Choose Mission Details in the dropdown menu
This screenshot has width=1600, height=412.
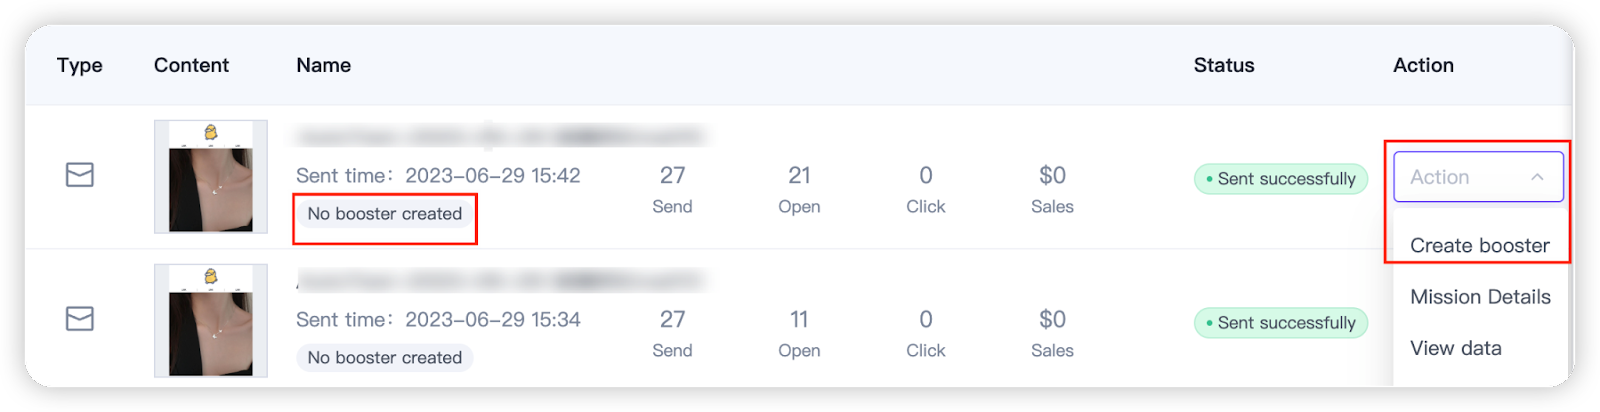1480,297
